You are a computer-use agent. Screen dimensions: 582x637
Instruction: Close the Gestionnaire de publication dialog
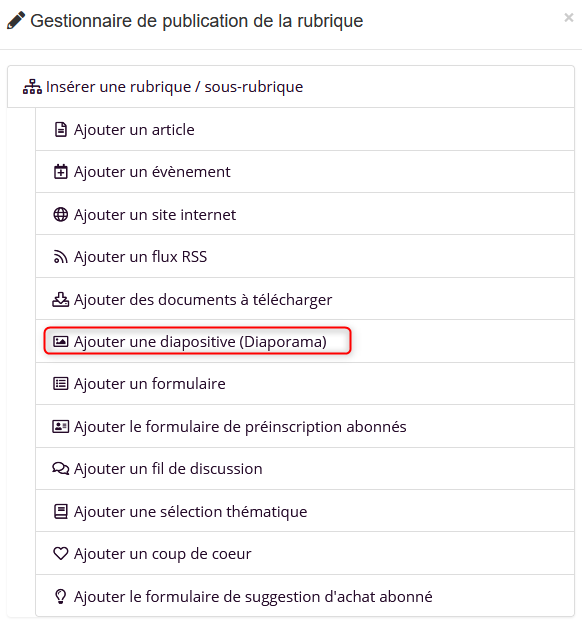[569, 17]
